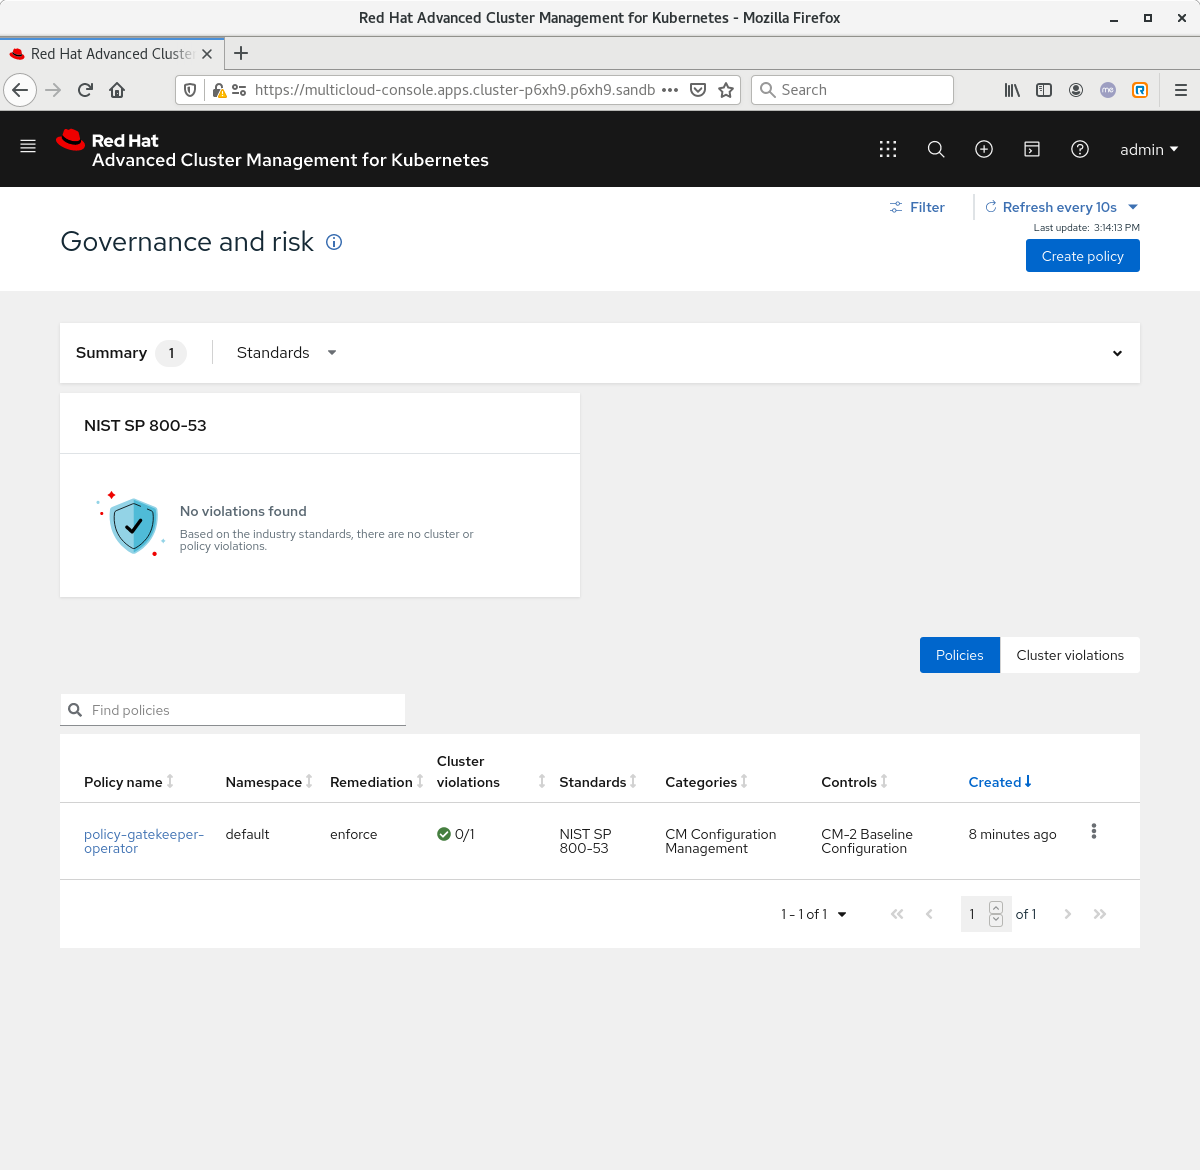
Task: Open the Refresh every 10s dropdown
Action: [1061, 207]
